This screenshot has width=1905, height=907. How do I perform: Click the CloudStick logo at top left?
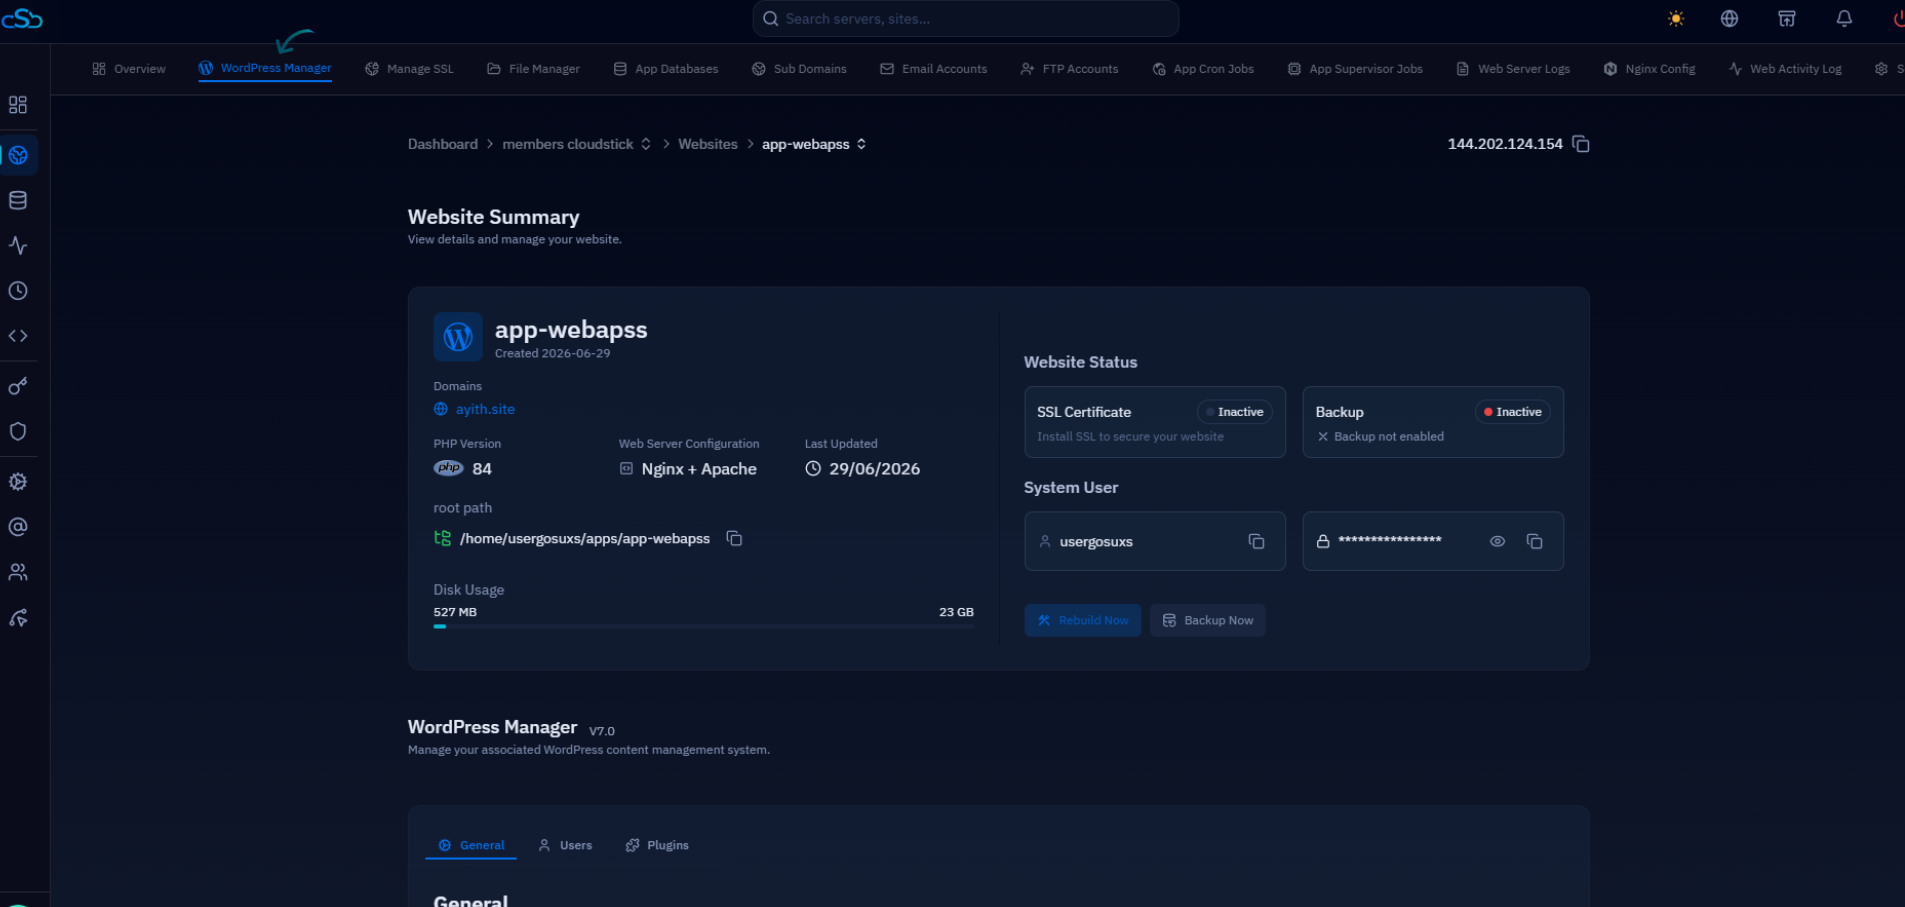click(22, 19)
